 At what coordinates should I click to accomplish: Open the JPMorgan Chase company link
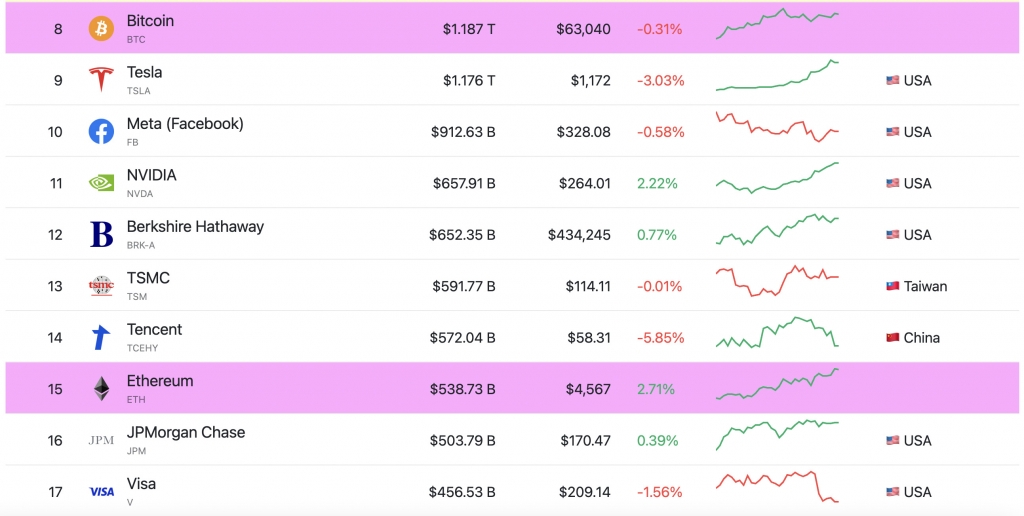pos(186,432)
